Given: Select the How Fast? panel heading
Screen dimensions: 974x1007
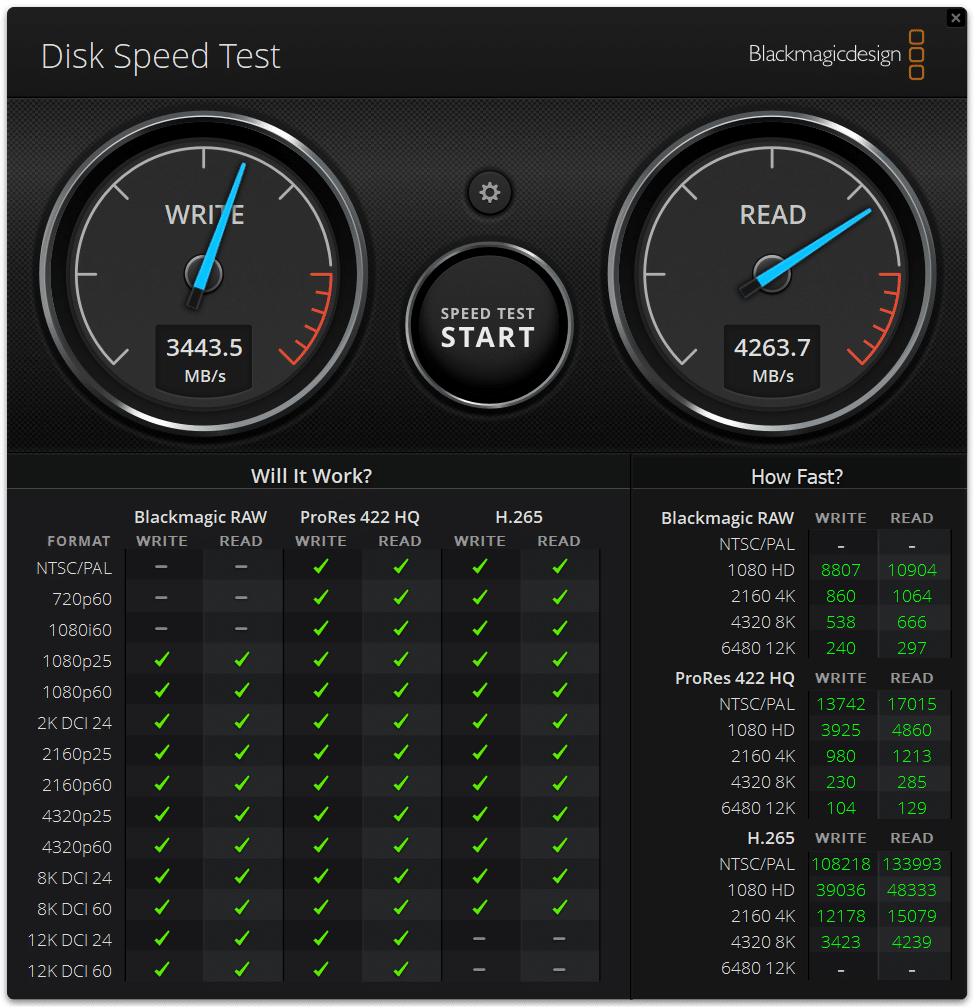Looking at the screenshot, I should coord(797,477).
